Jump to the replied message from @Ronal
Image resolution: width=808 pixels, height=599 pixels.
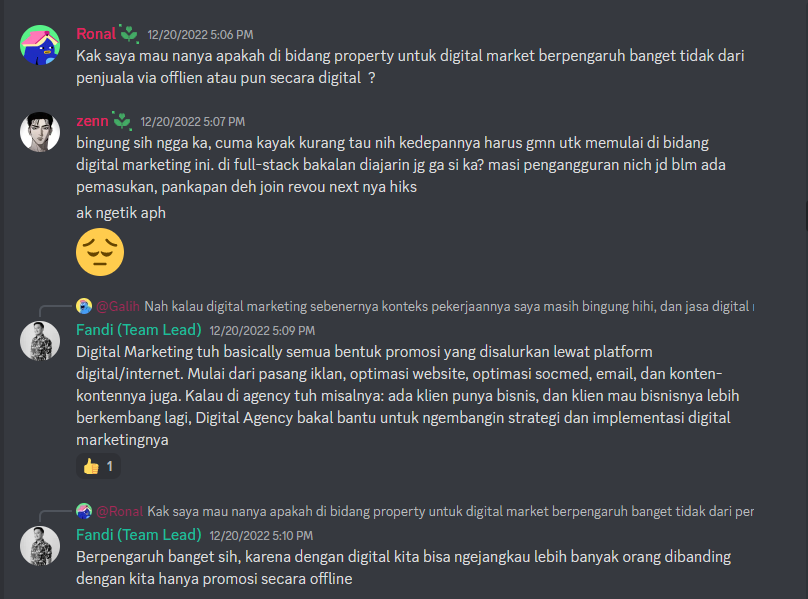450,511
